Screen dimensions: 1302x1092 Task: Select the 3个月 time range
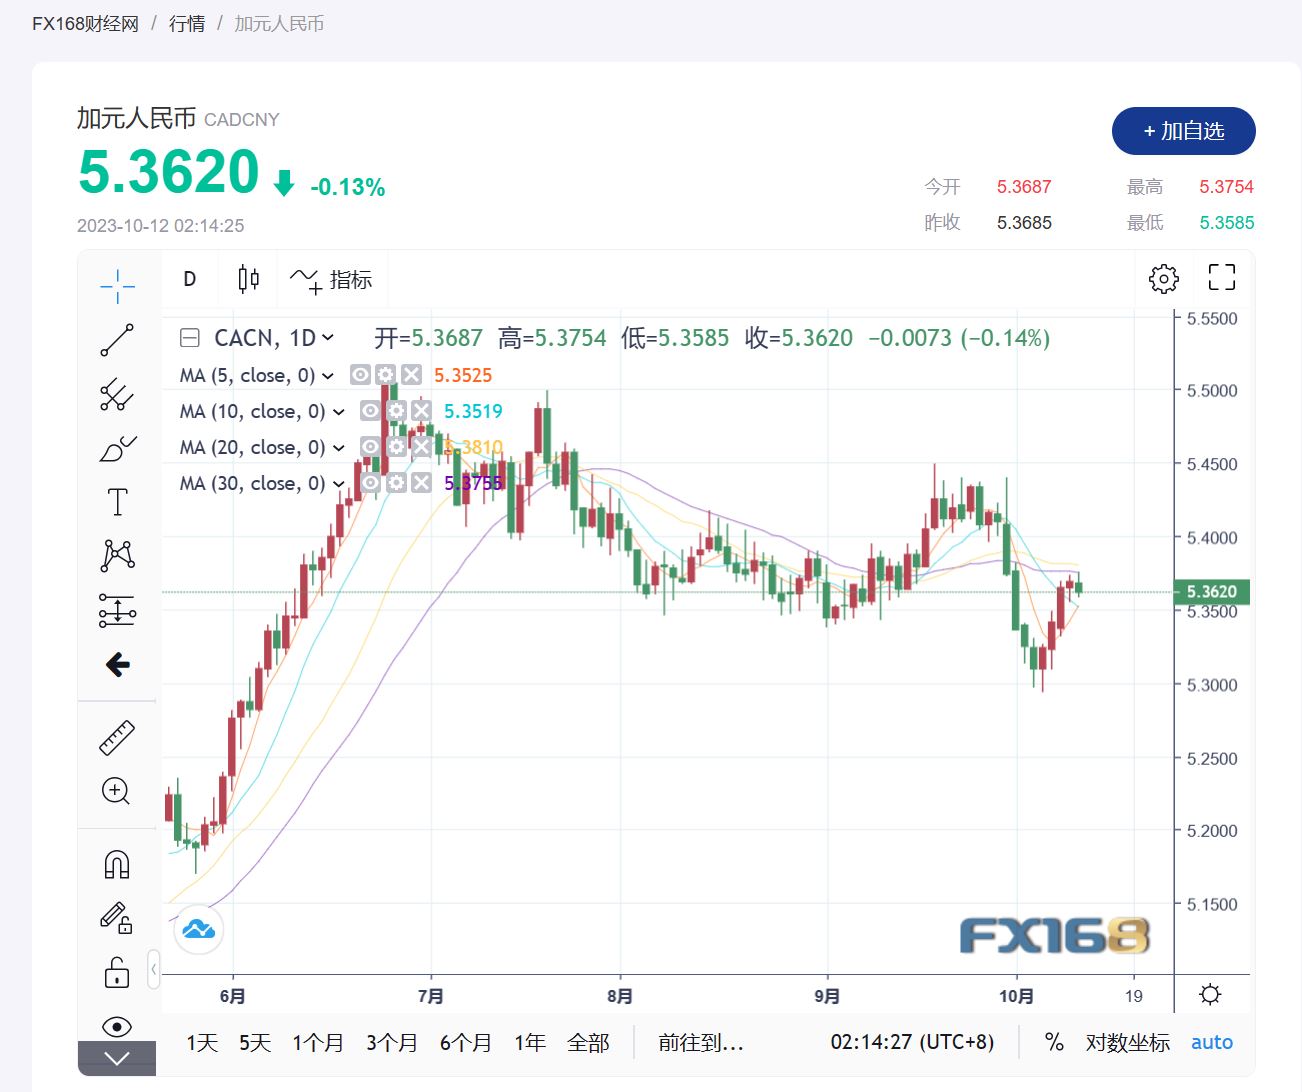coord(392,1042)
